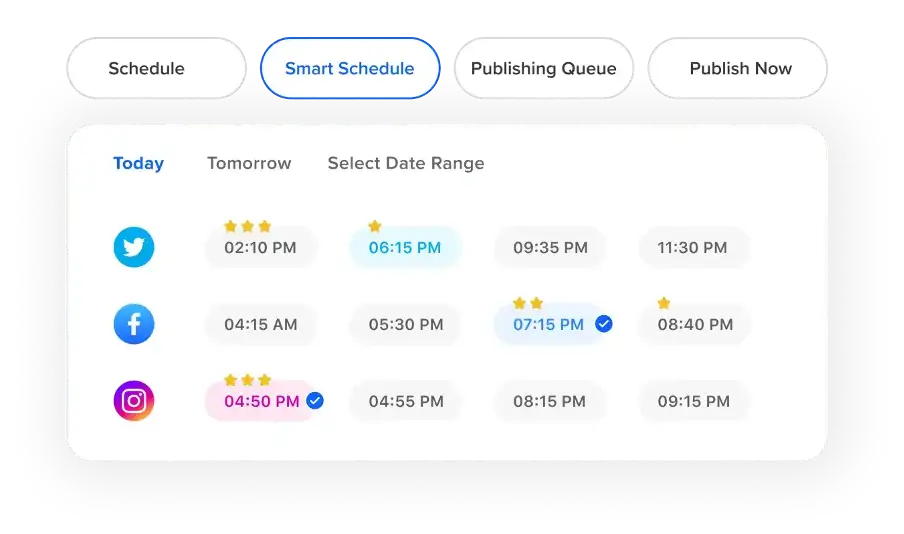Click the Instagram camera icon
The height and width of the screenshot is (534, 904).
pos(134,401)
